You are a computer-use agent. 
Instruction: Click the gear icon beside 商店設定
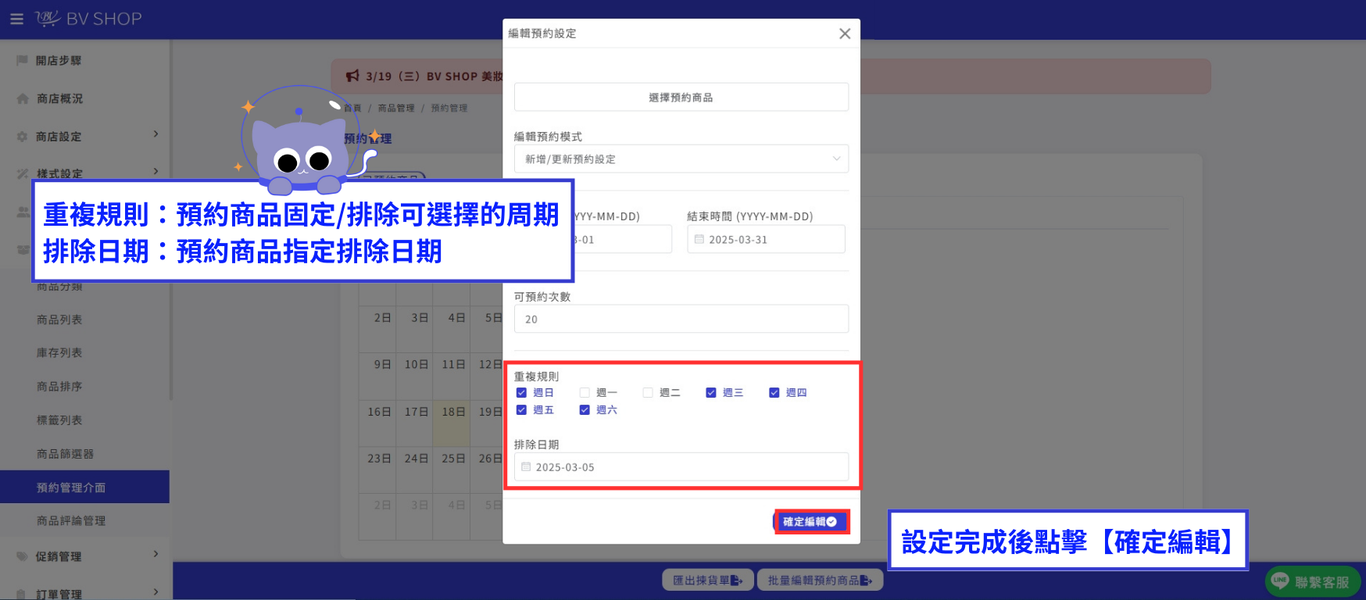(22, 136)
